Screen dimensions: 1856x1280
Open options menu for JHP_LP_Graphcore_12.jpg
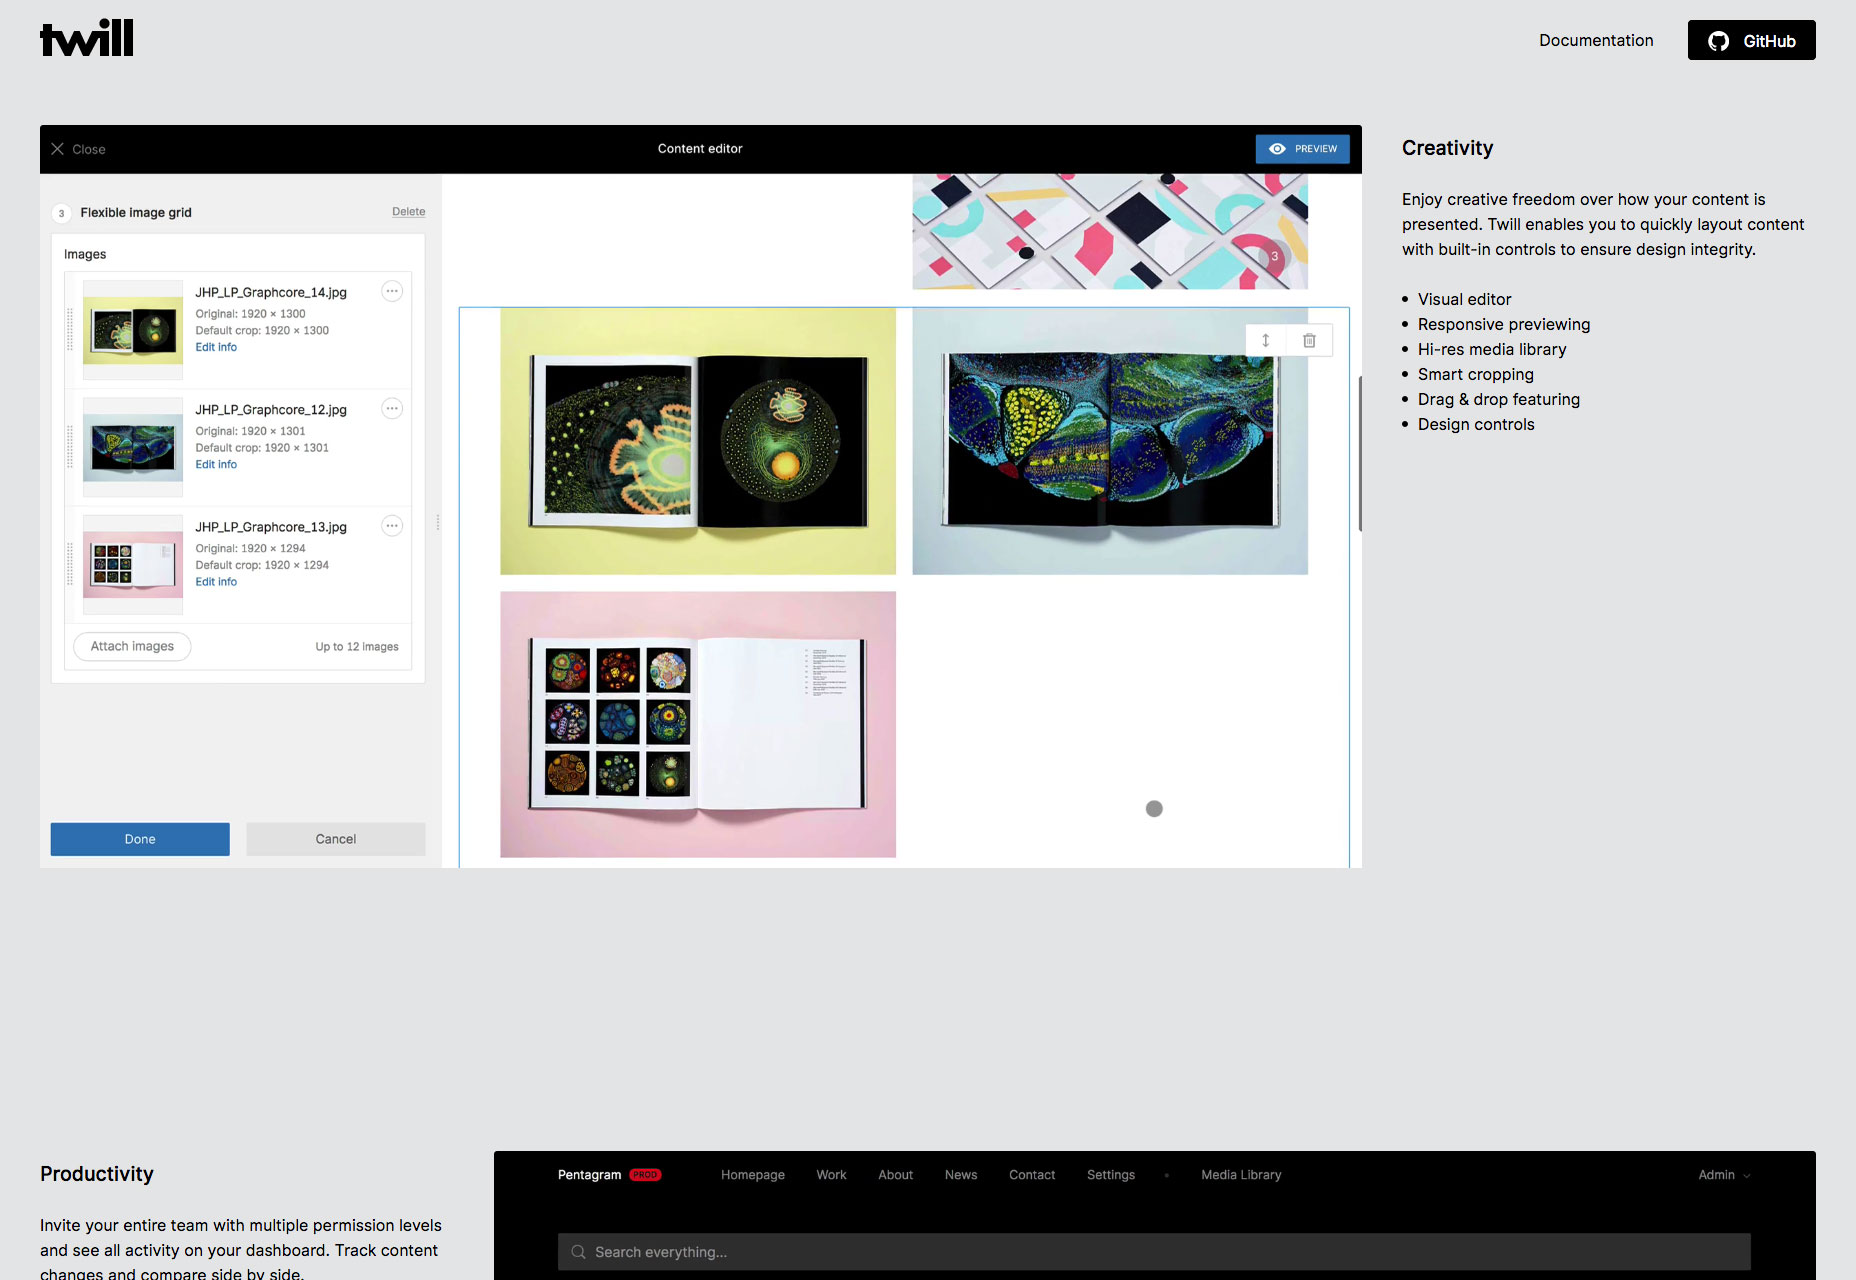click(x=392, y=408)
